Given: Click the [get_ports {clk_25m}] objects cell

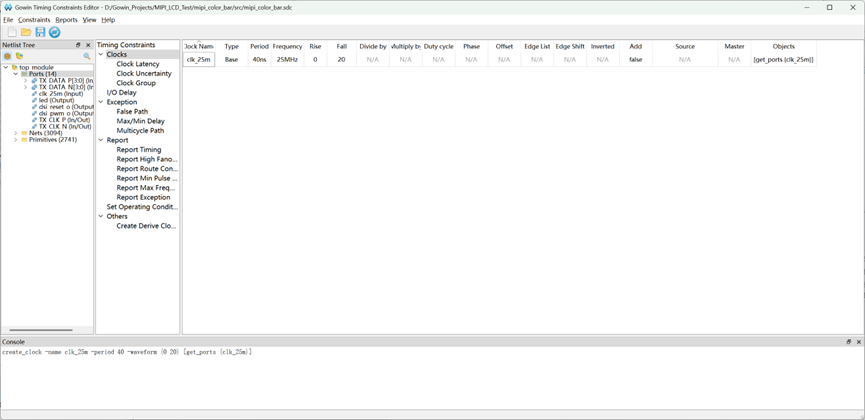Looking at the screenshot, I should coord(783,60).
